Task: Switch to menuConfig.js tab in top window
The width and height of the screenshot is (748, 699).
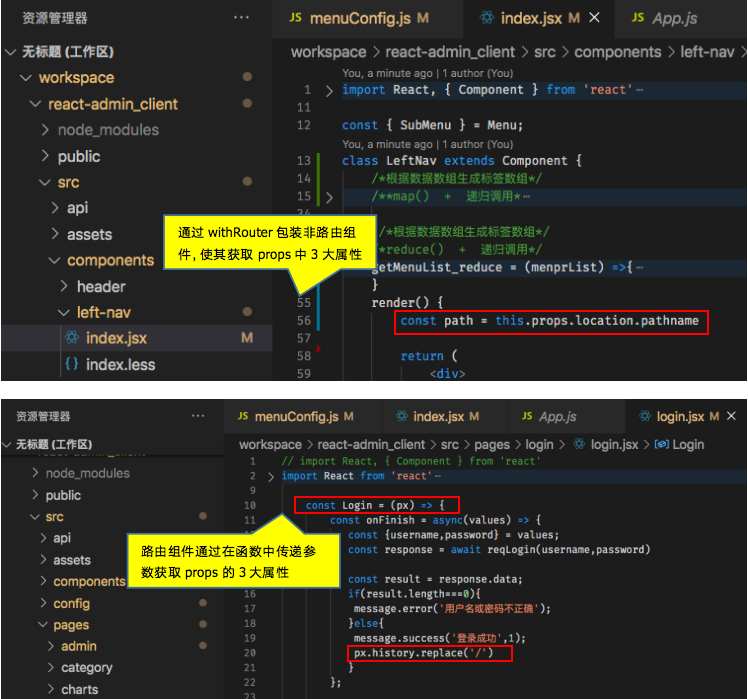Action: (x=367, y=19)
